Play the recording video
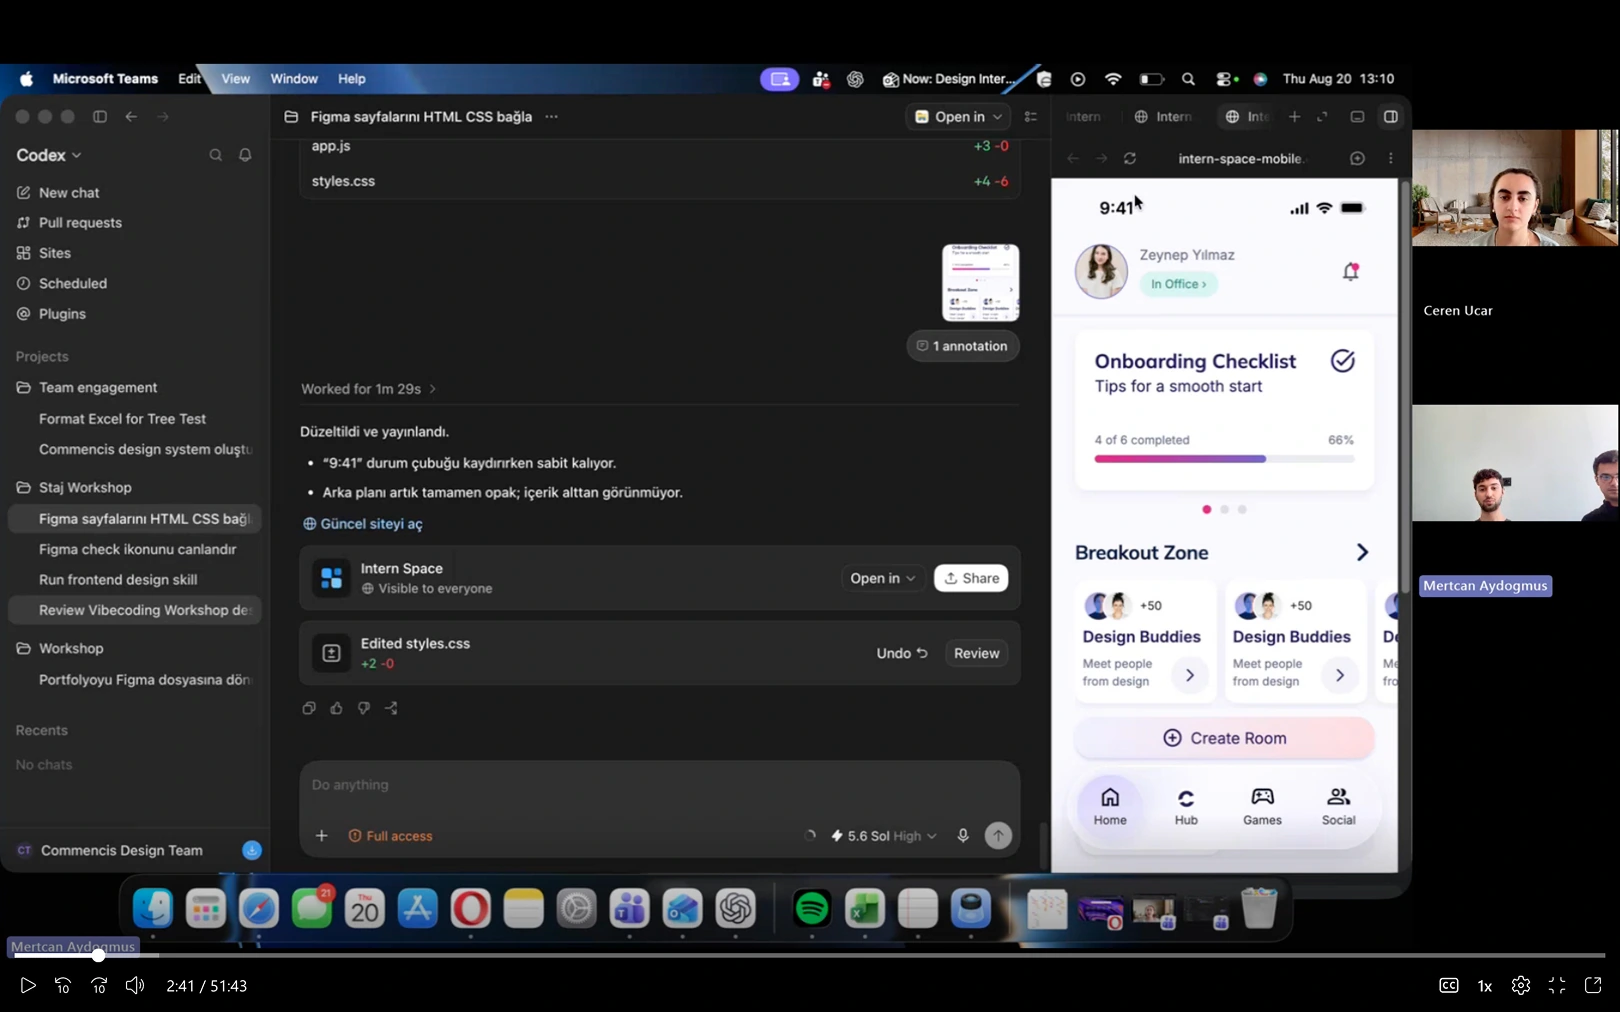Viewport: 1620px width, 1012px height. tap(28, 985)
